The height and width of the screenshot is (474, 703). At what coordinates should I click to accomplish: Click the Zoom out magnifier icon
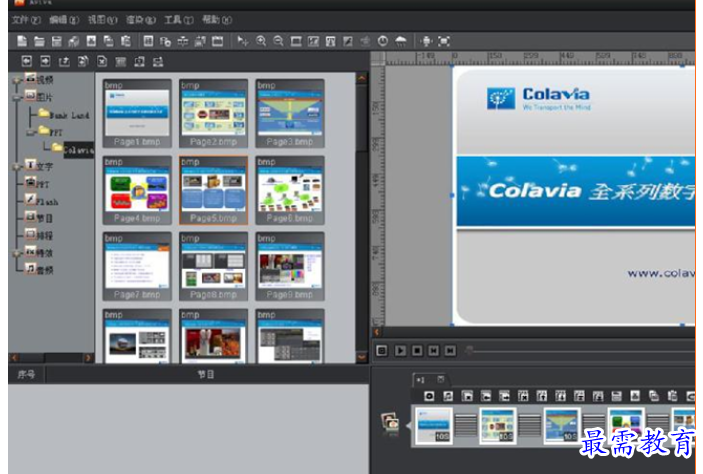click(278, 41)
